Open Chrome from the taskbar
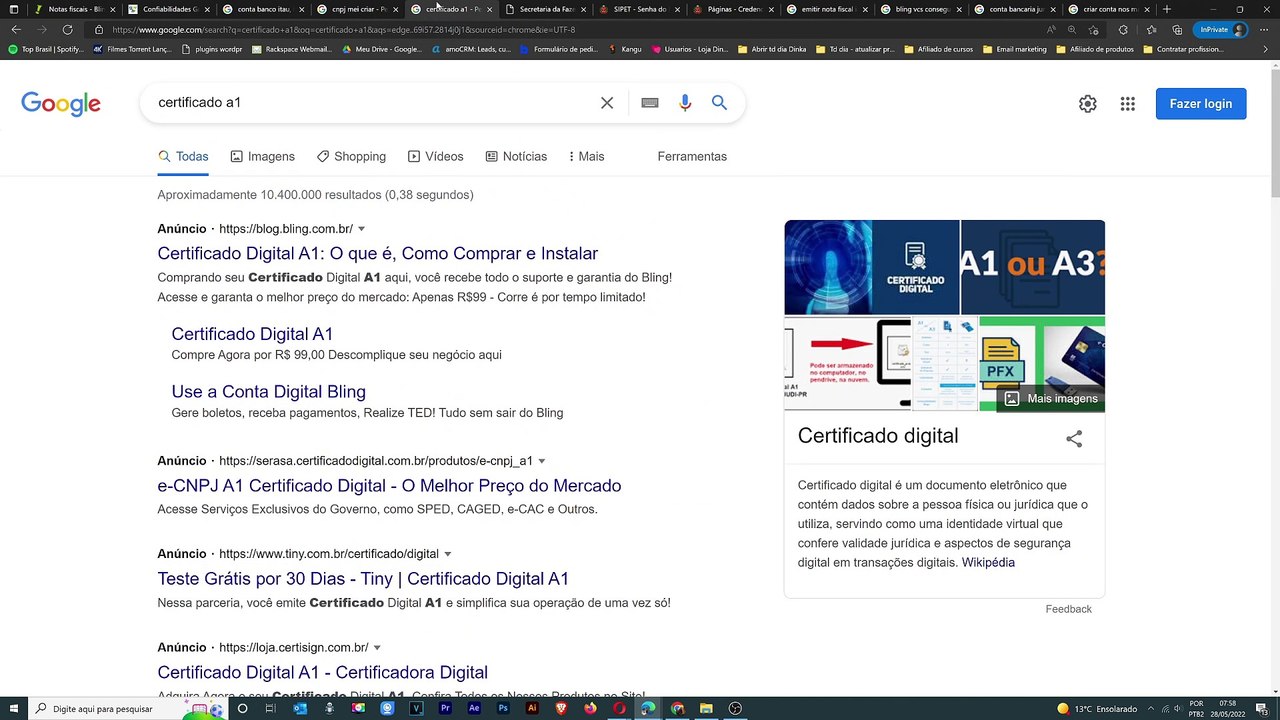 coord(677,709)
